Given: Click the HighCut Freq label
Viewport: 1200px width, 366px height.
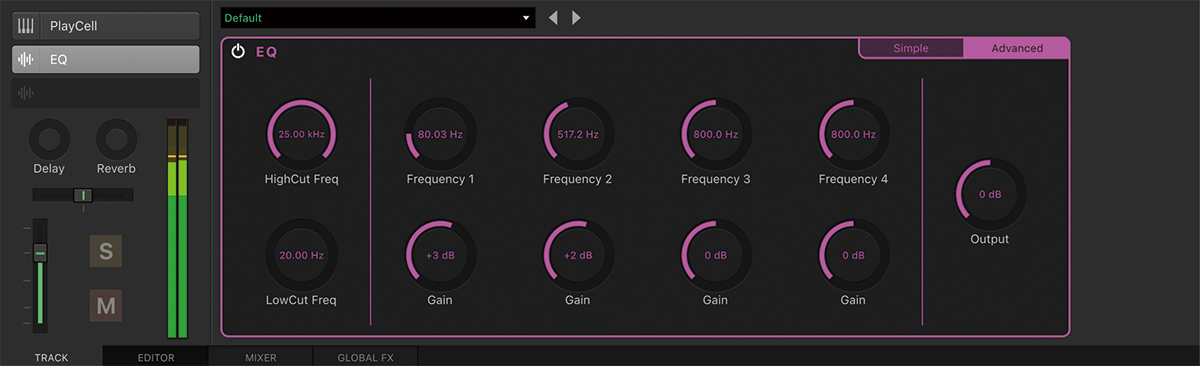Looking at the screenshot, I should (302, 180).
